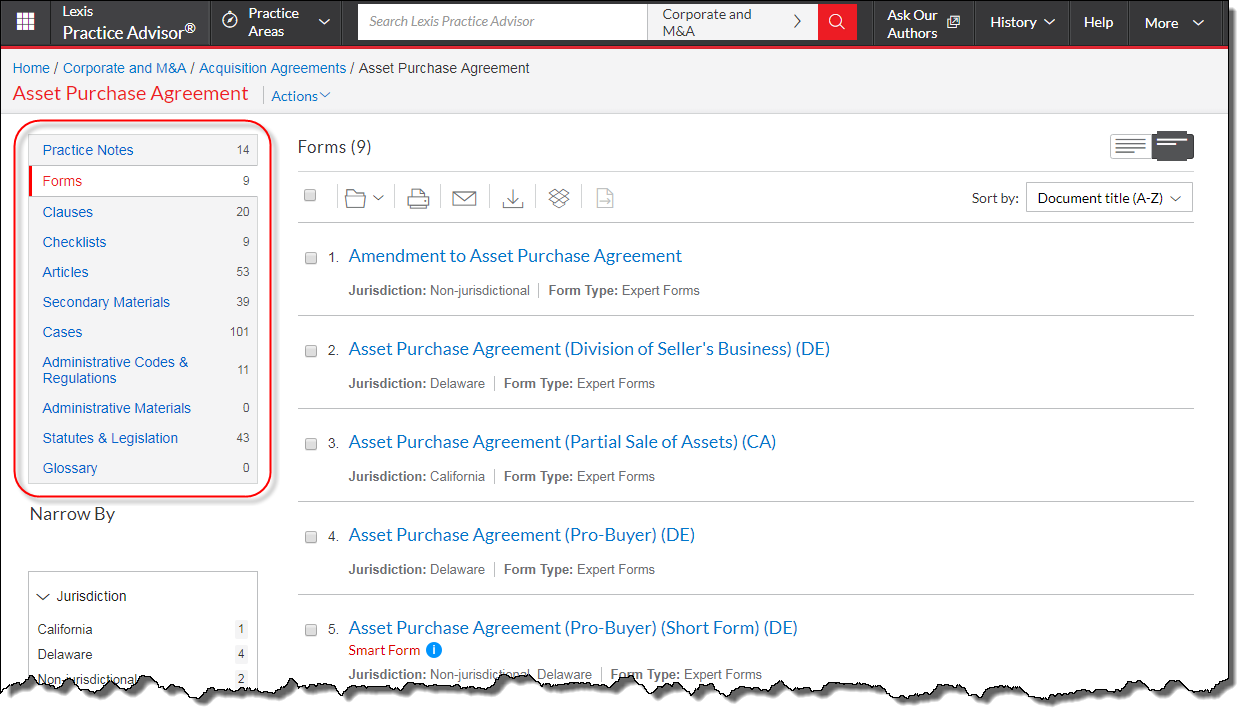
Task: Click the download icon in toolbar
Action: point(513,198)
